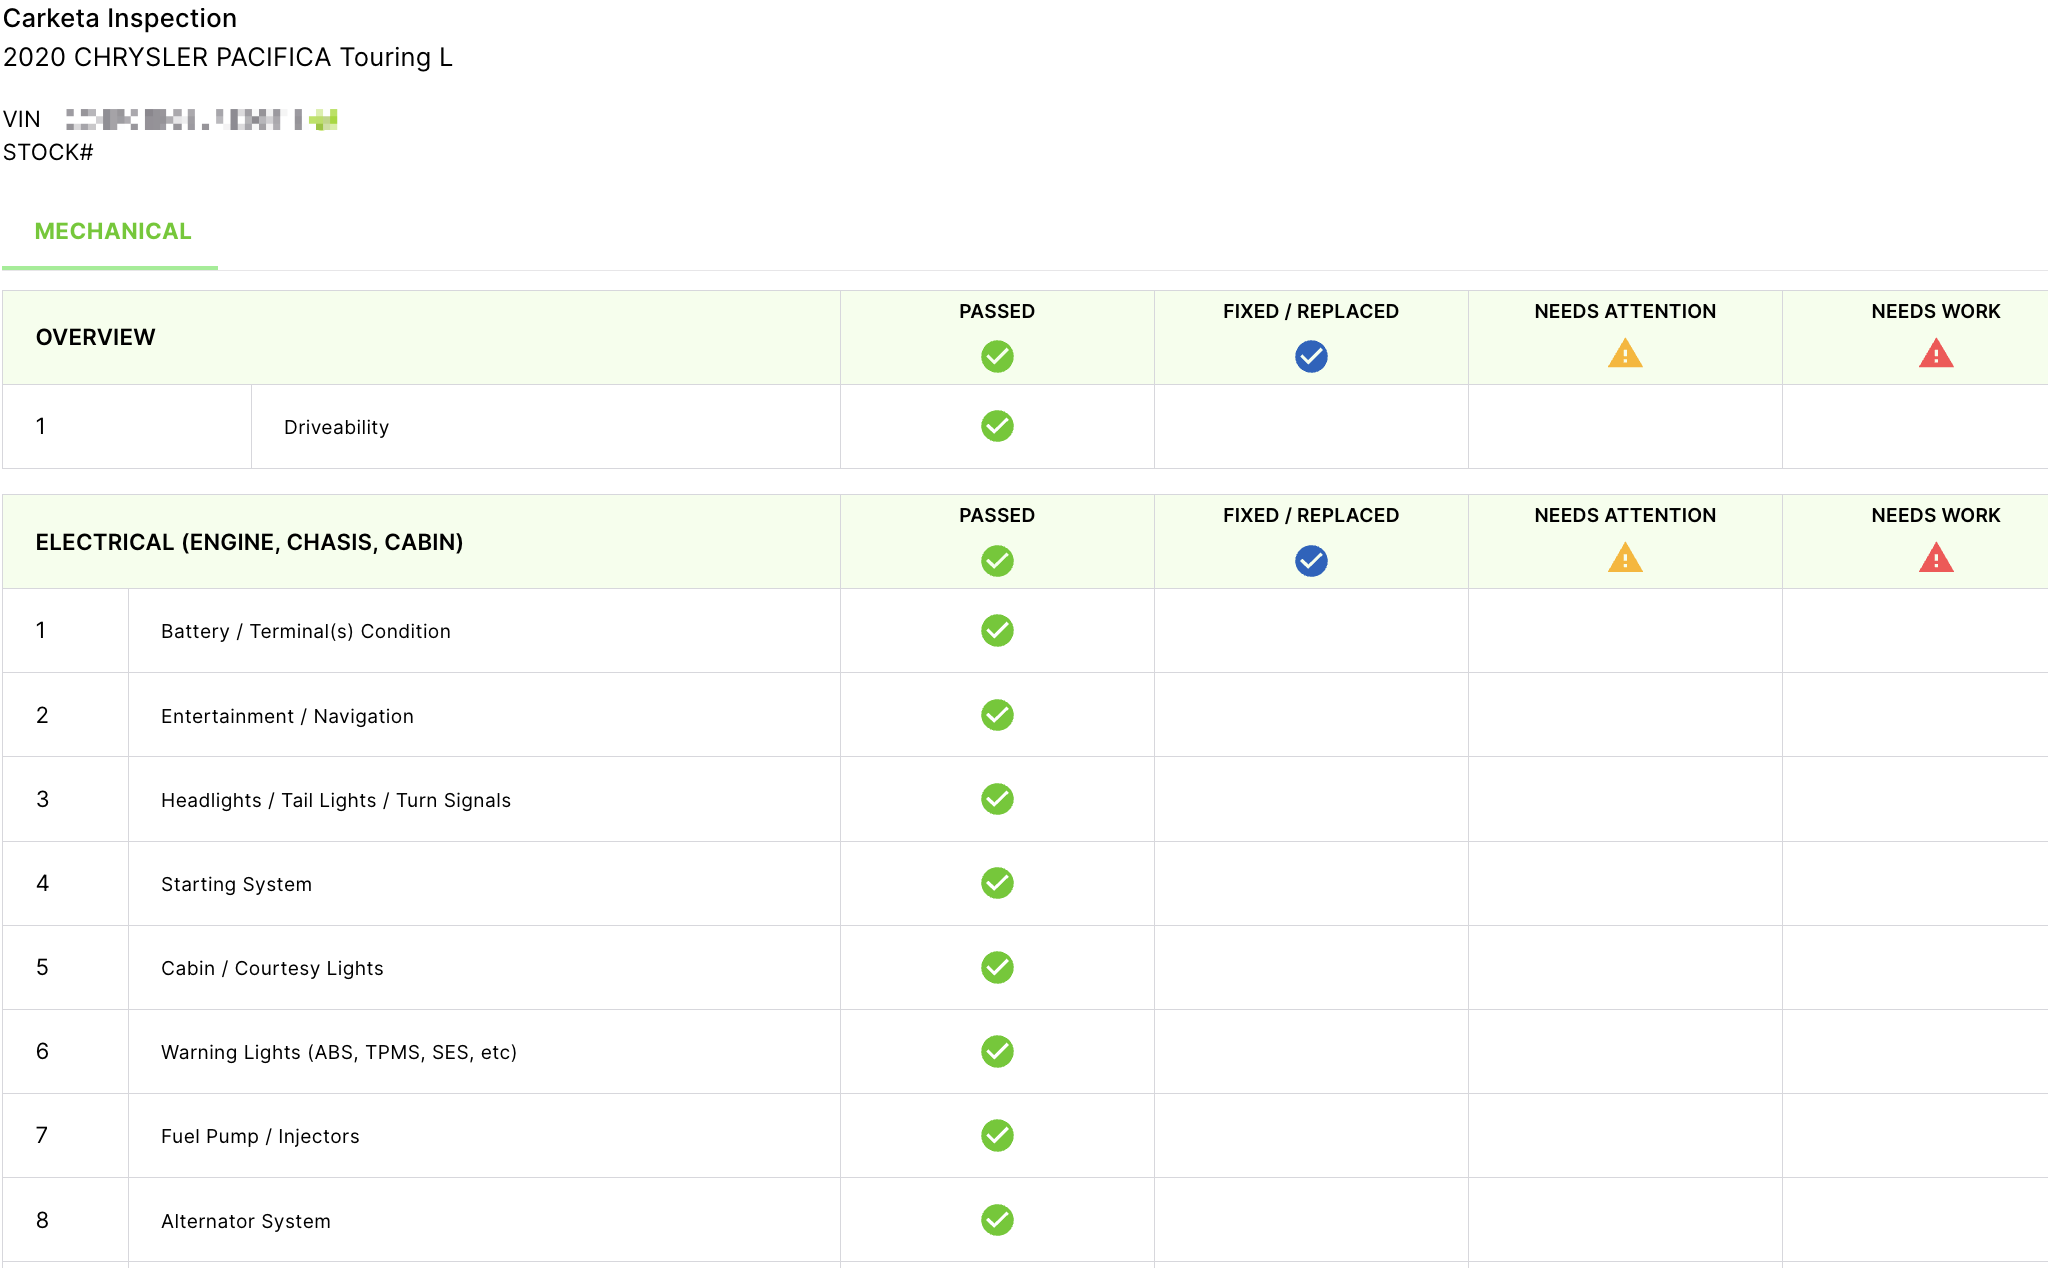2048x1268 pixels.
Task: Click Overview header blue Fixed/Replaced icon
Action: click(x=1310, y=356)
